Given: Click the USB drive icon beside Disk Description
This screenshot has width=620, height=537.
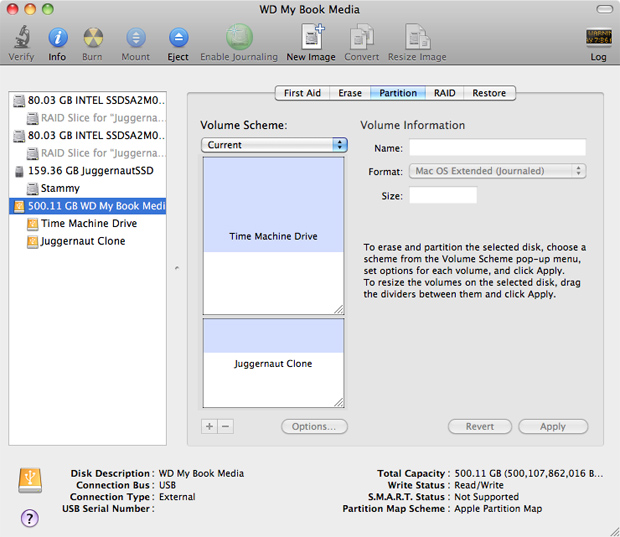Looking at the screenshot, I should point(30,480).
